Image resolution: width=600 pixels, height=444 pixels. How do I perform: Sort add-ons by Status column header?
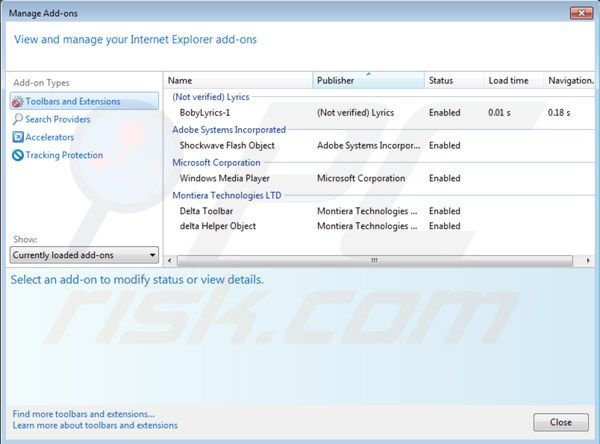pyautogui.click(x=454, y=81)
